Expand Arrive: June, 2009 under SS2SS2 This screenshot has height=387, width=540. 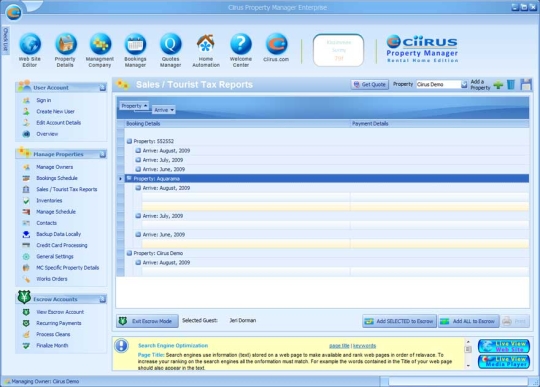click(138, 169)
